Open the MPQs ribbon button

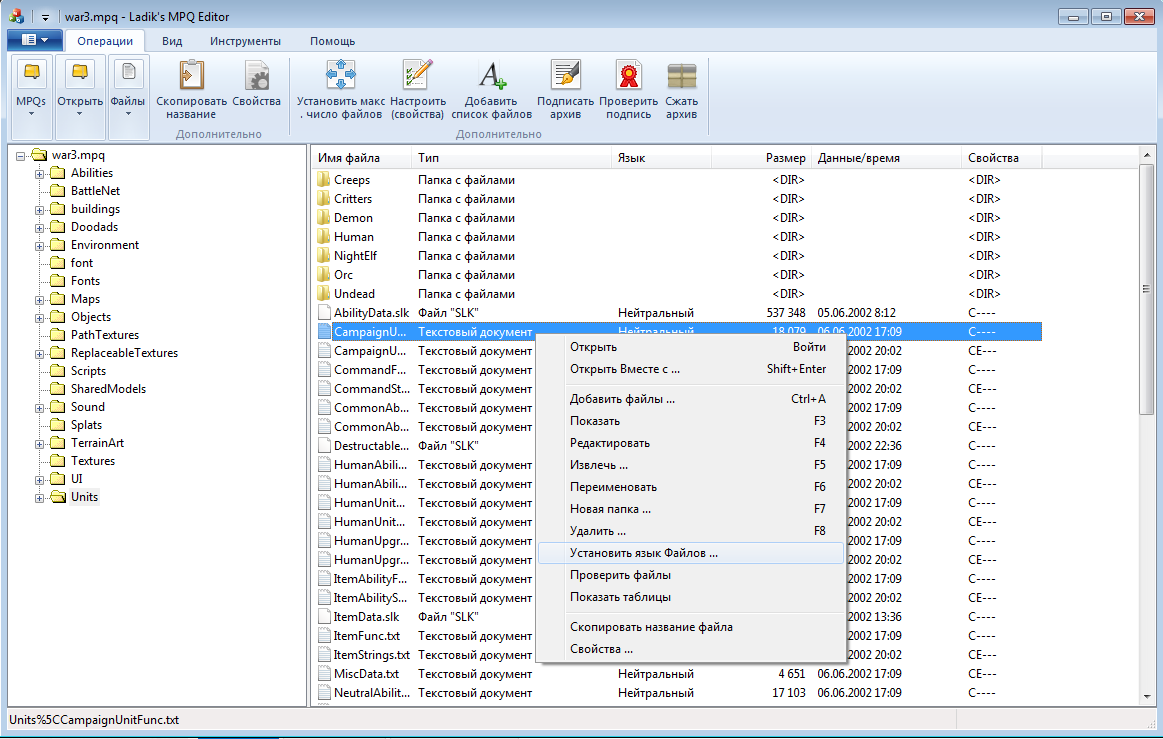point(31,96)
